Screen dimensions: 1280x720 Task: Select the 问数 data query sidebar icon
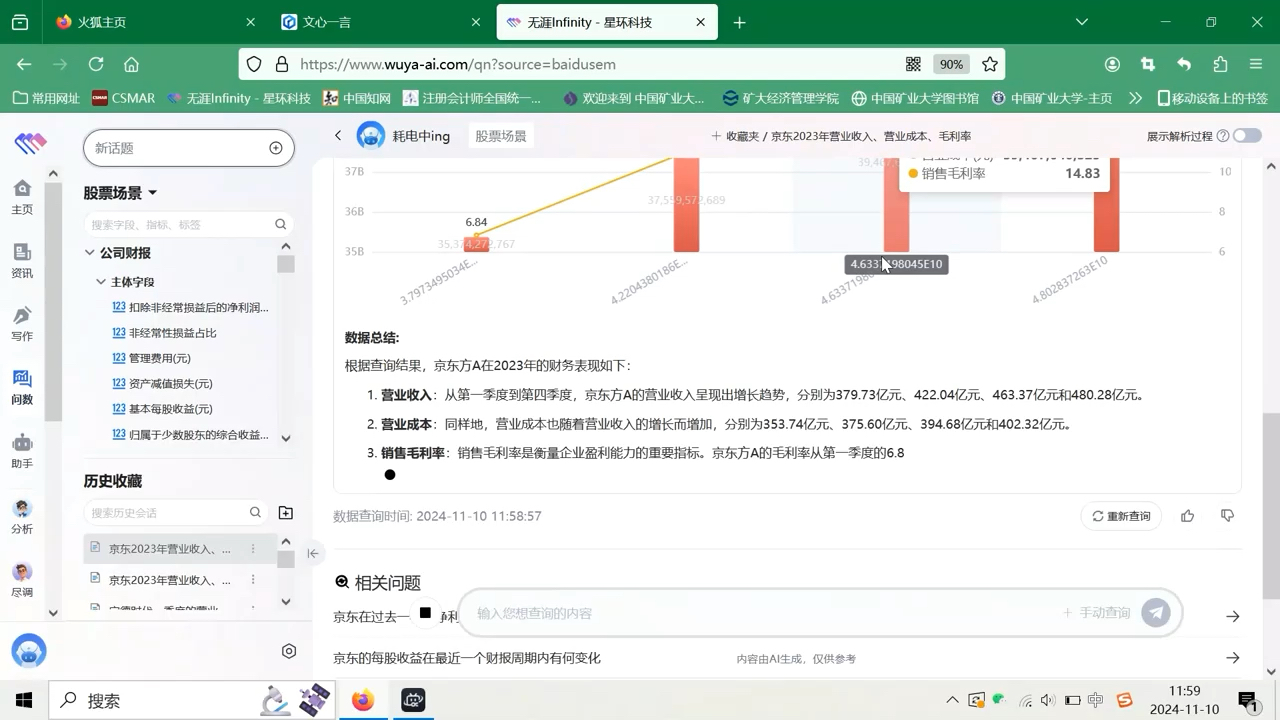(22, 387)
